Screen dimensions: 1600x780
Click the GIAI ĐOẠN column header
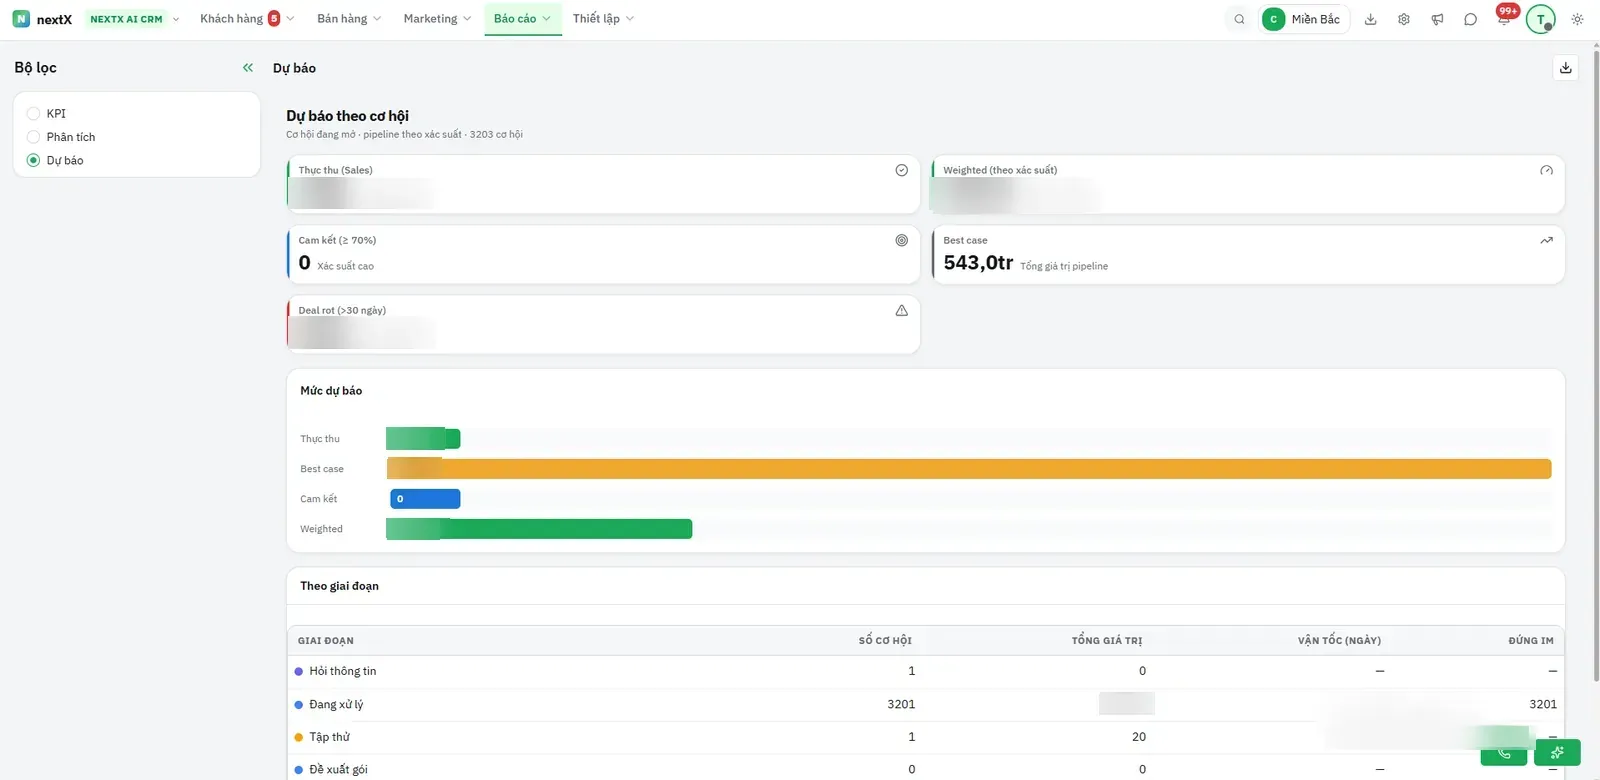(326, 641)
